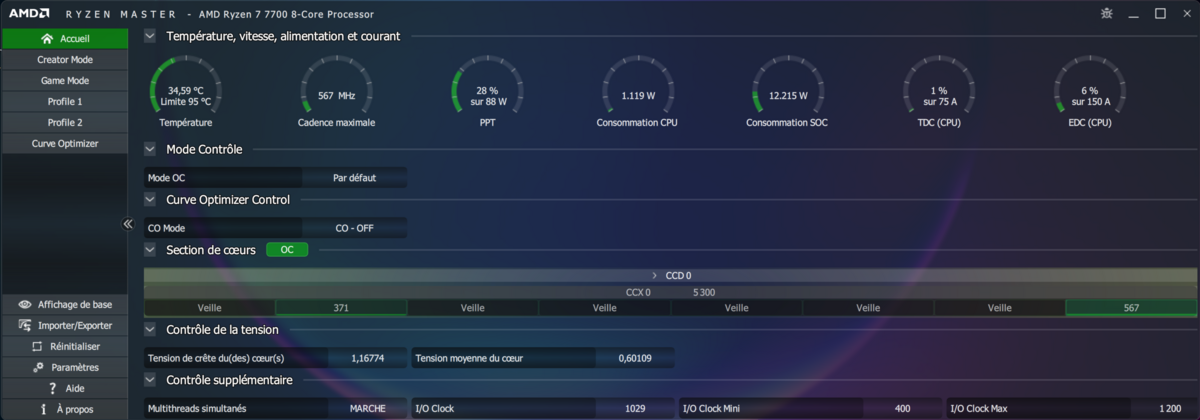Click the PPT gauge

(x=487, y=92)
